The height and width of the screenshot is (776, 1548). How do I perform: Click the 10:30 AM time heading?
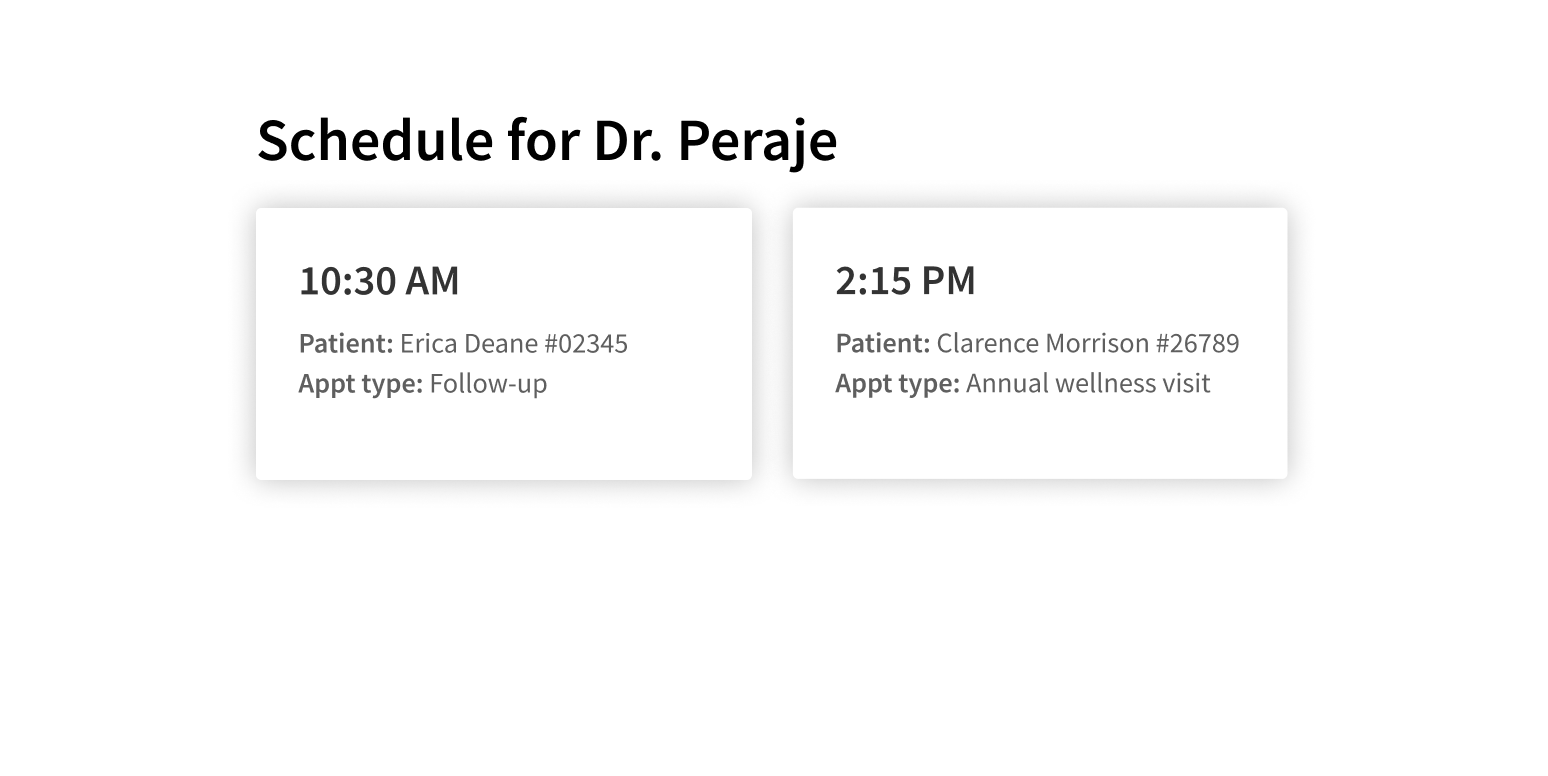coord(379,281)
